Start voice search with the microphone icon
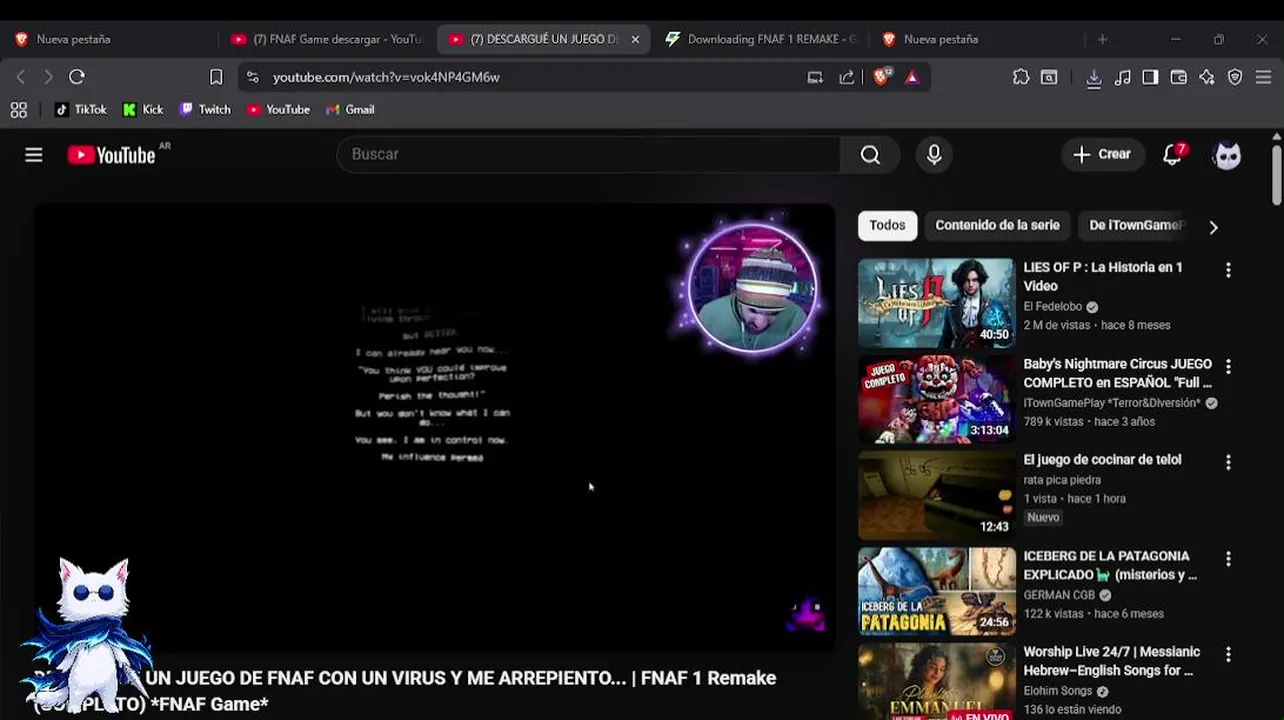Screen dimensions: 1284x720 pyautogui.click(x=934, y=154)
